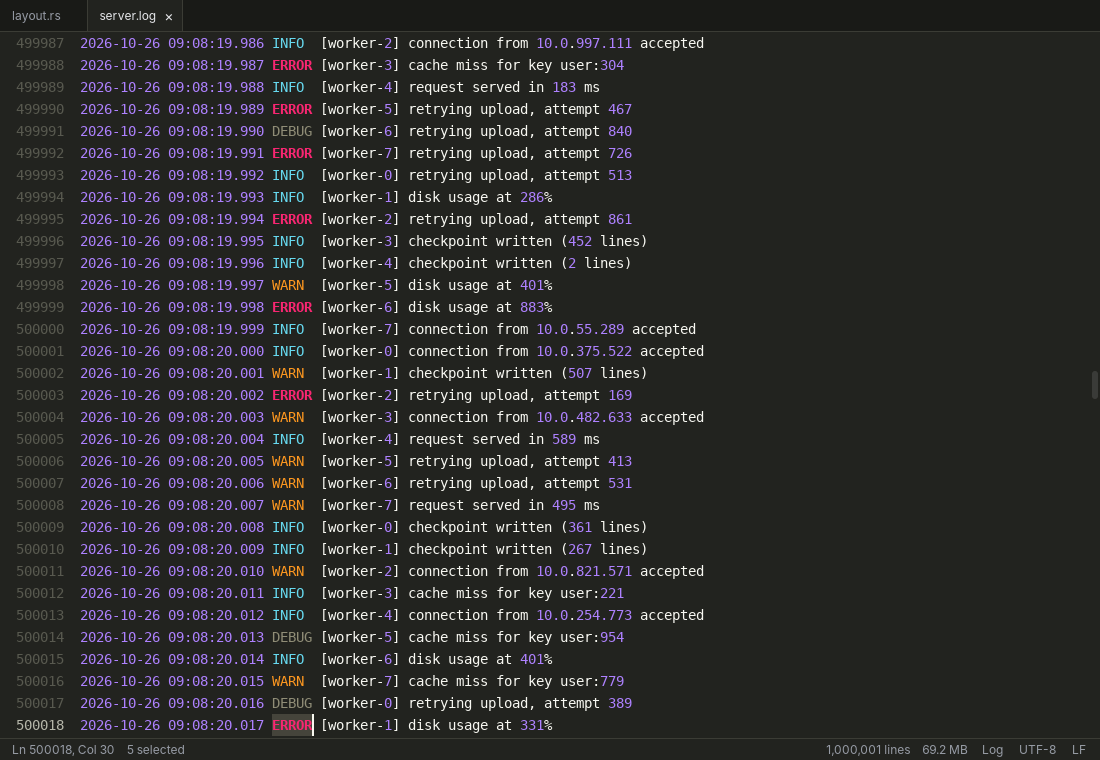
Task: Click IP address 10.0.821.571
Action: 584,571
